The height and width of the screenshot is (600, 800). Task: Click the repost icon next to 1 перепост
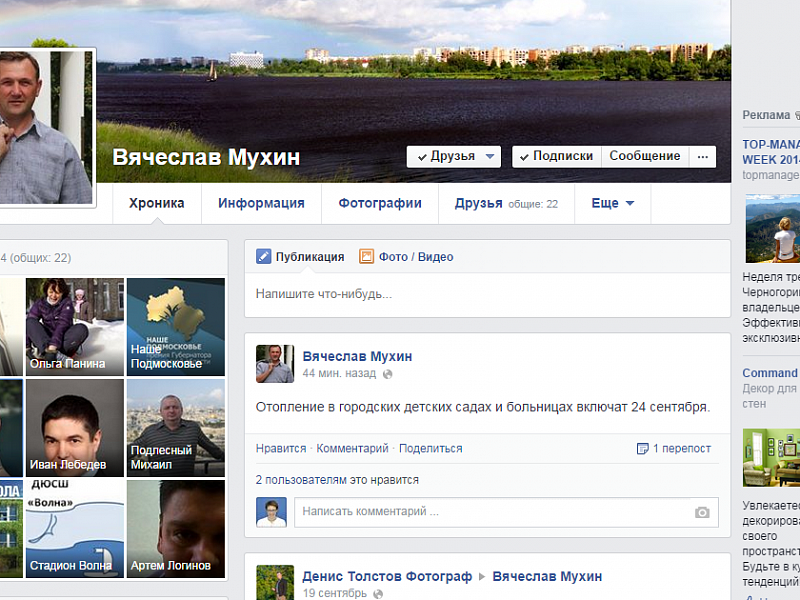(642, 448)
